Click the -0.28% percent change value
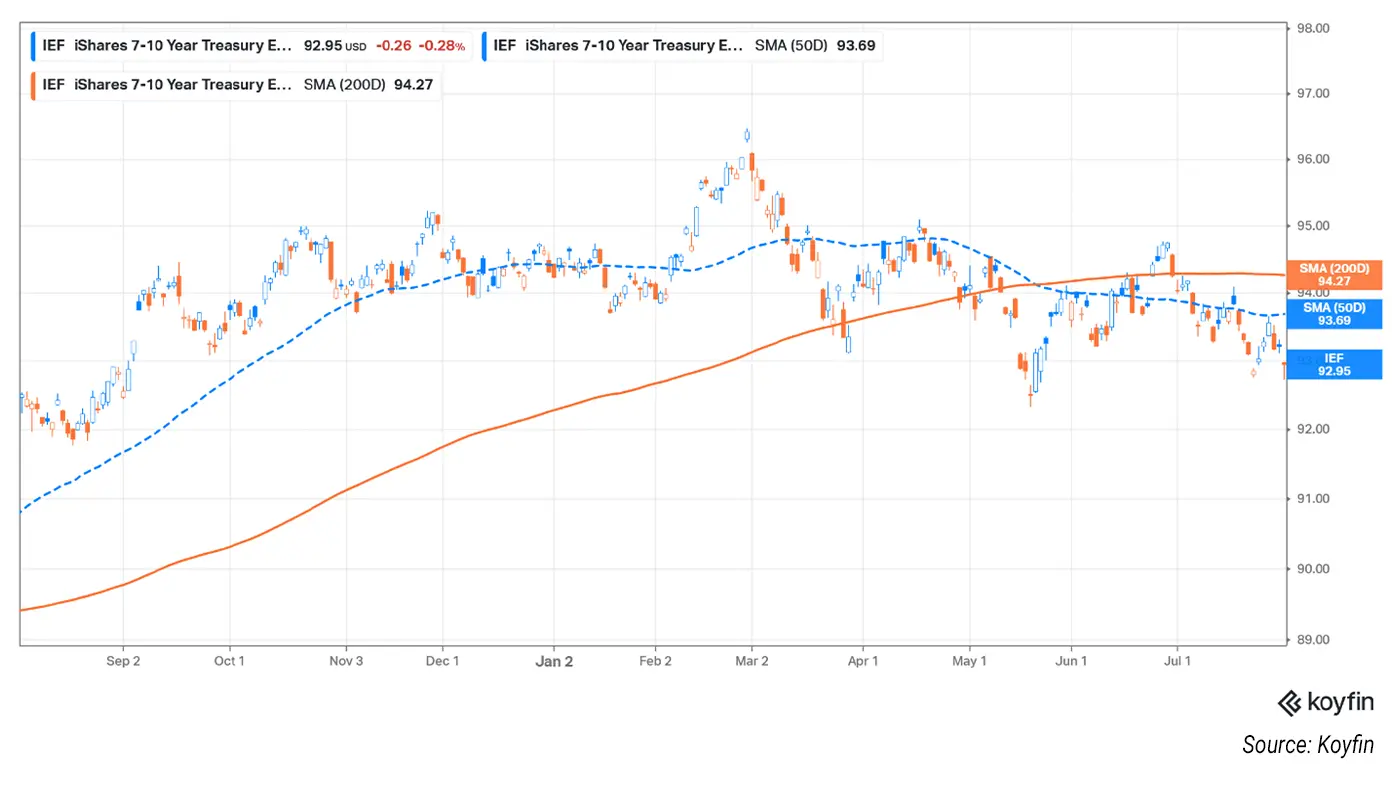This screenshot has width=1400, height=786. [441, 45]
